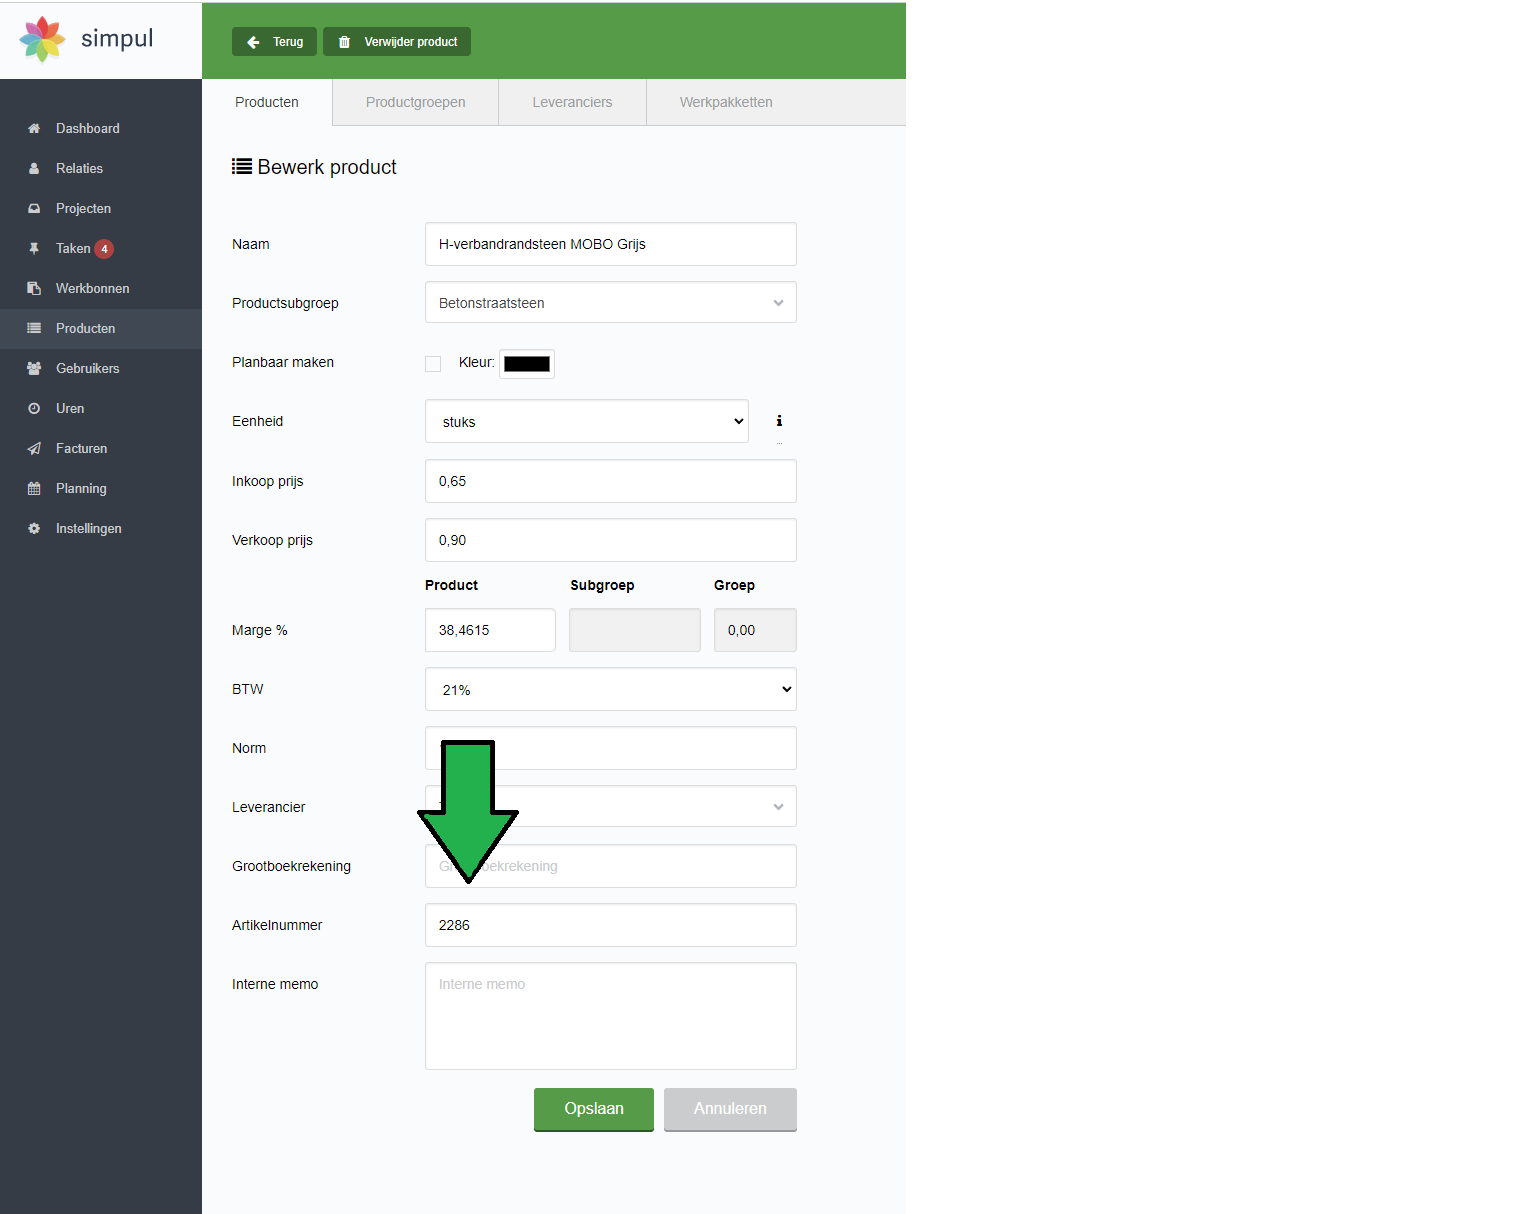This screenshot has height=1214, width=1536.
Task: Click the Opslaan button
Action: click(594, 1109)
